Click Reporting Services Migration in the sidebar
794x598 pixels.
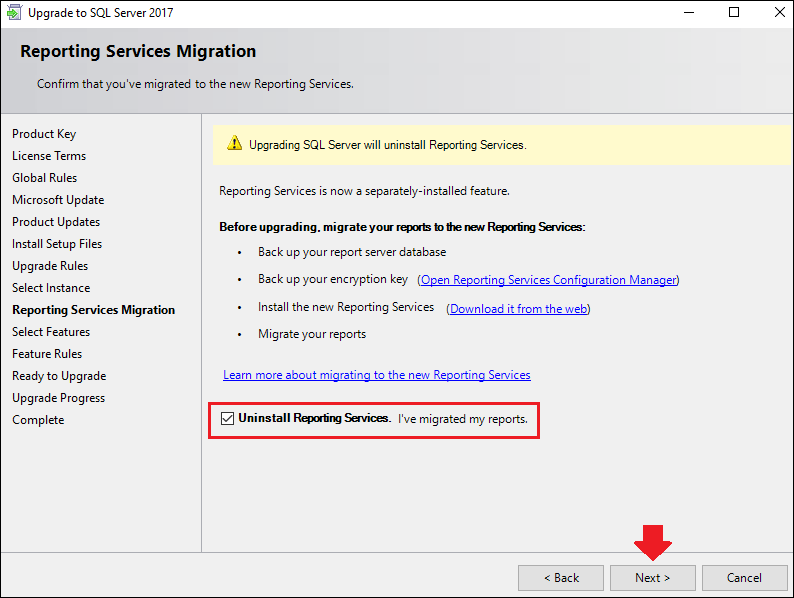pyautogui.click(x=94, y=310)
